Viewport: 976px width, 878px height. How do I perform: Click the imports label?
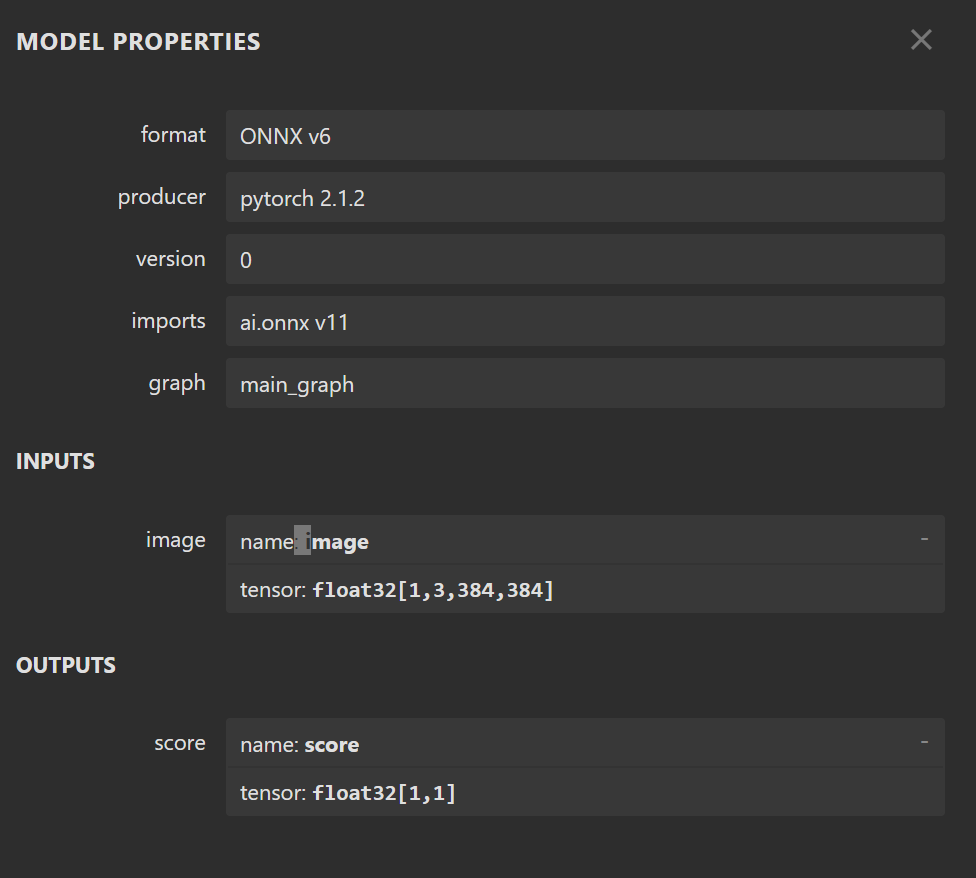pyautogui.click(x=168, y=320)
